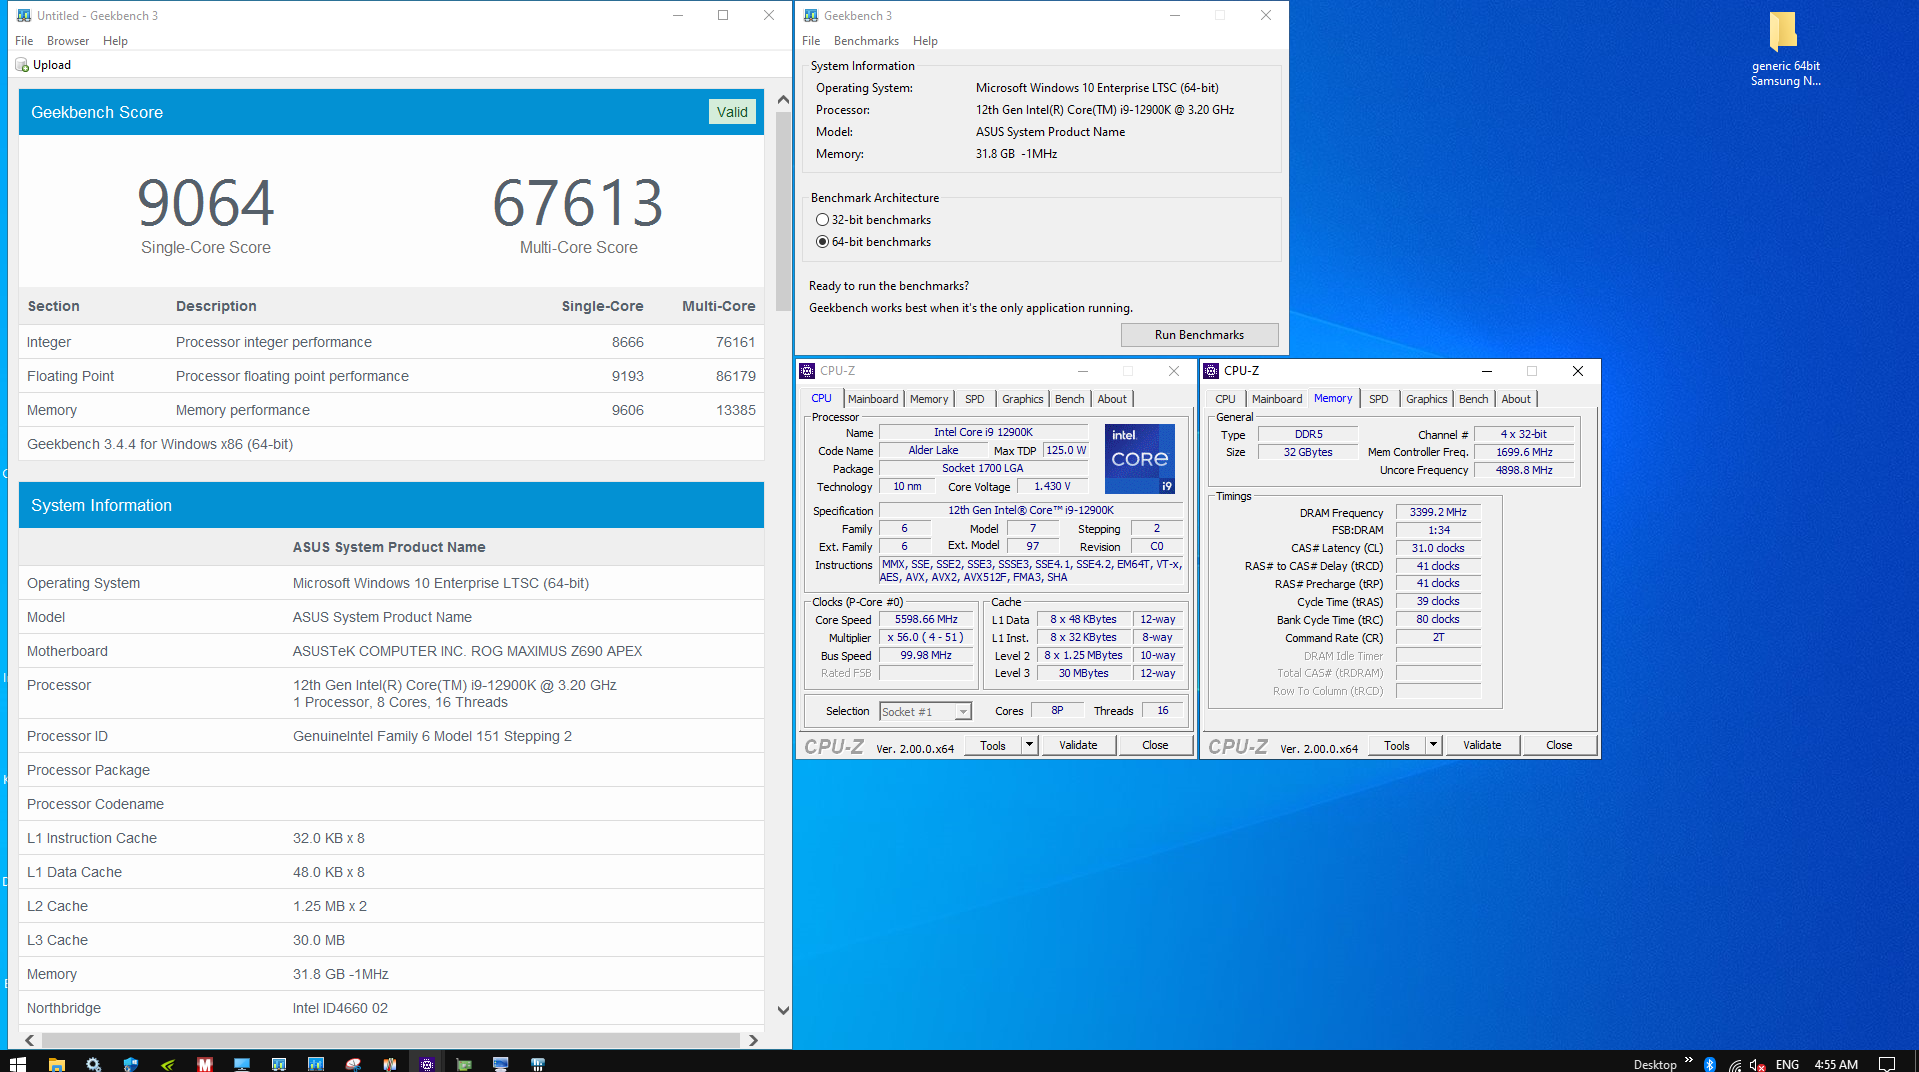
Task: Open the NVIDIA icon in the taskbar
Action: pyautogui.click(x=168, y=1064)
